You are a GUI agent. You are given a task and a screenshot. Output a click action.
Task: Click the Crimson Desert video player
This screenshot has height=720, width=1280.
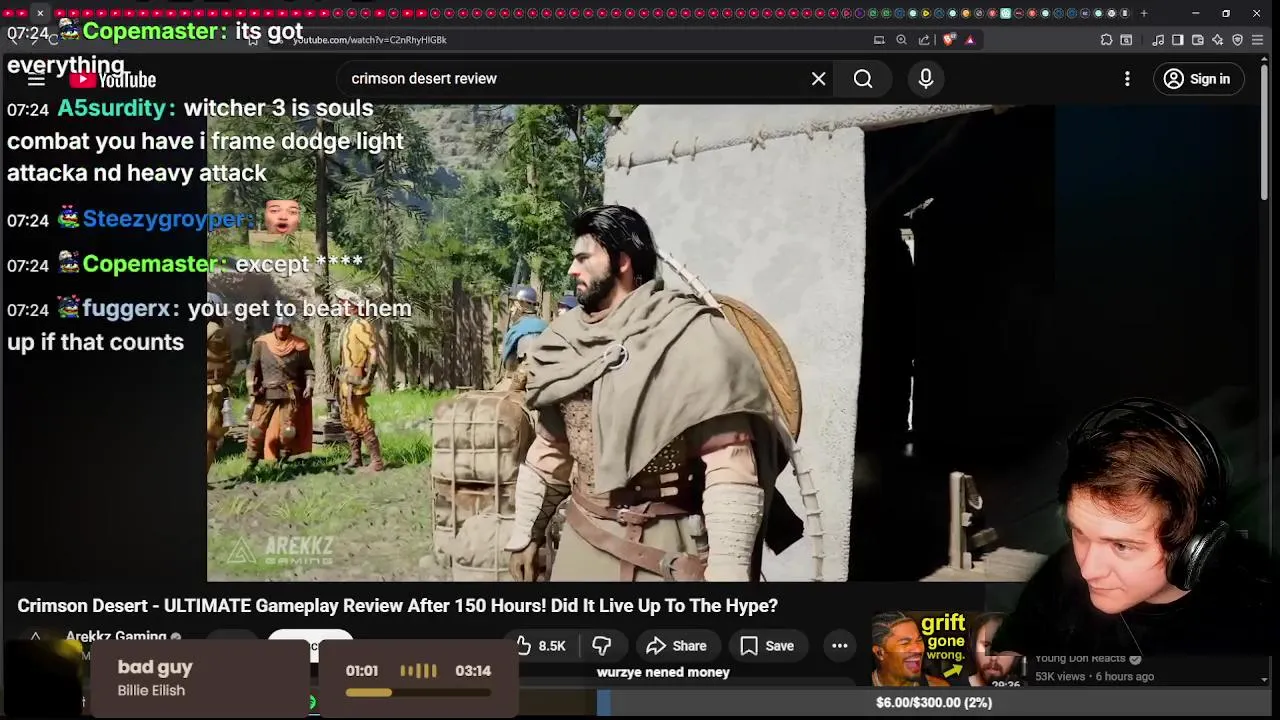[x=630, y=343]
